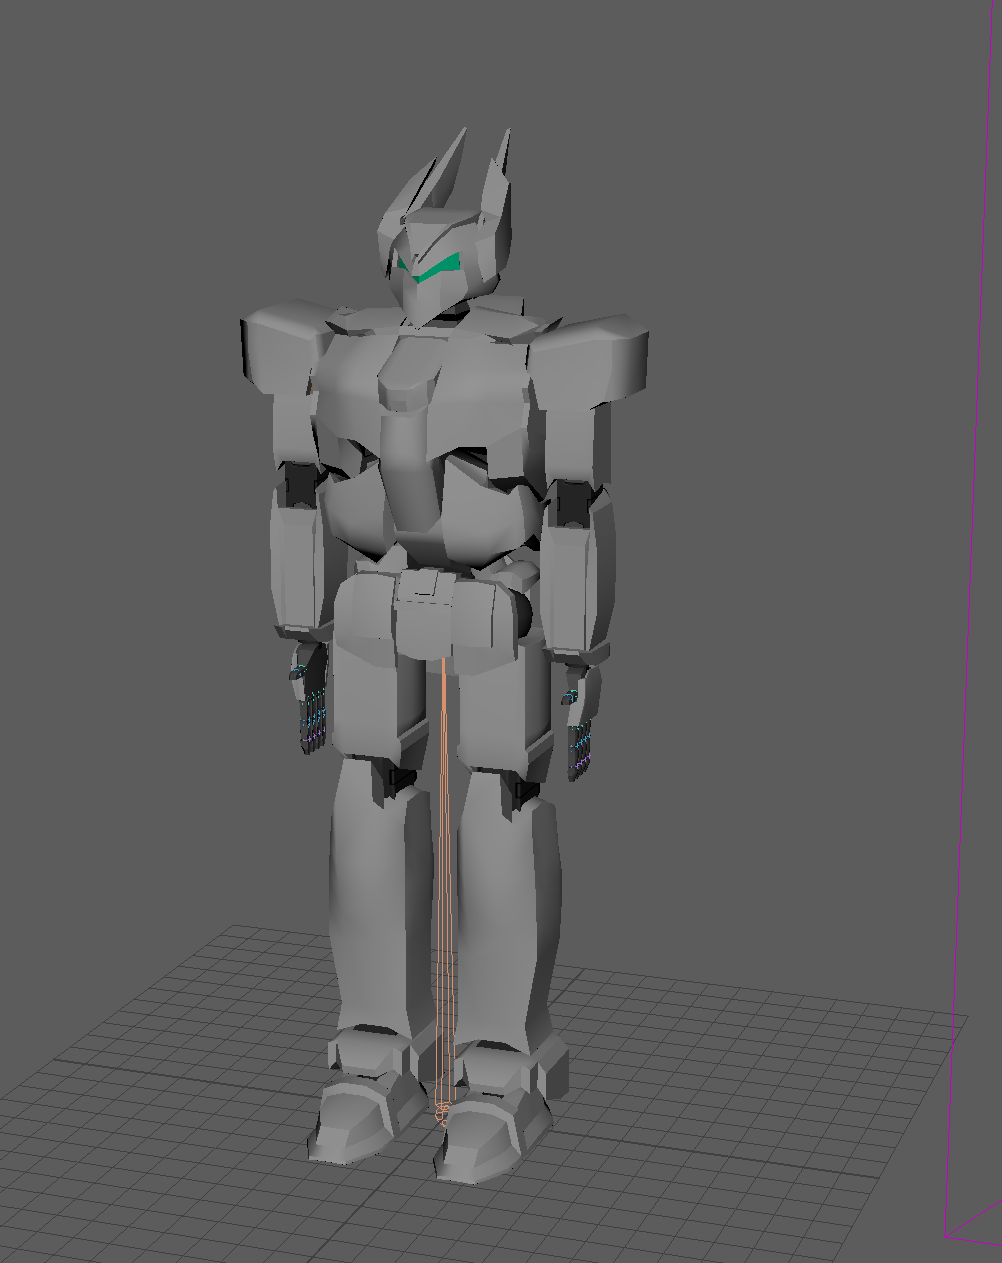
Task: Click the orange spine curve between the legs
Action: (x=444, y=850)
